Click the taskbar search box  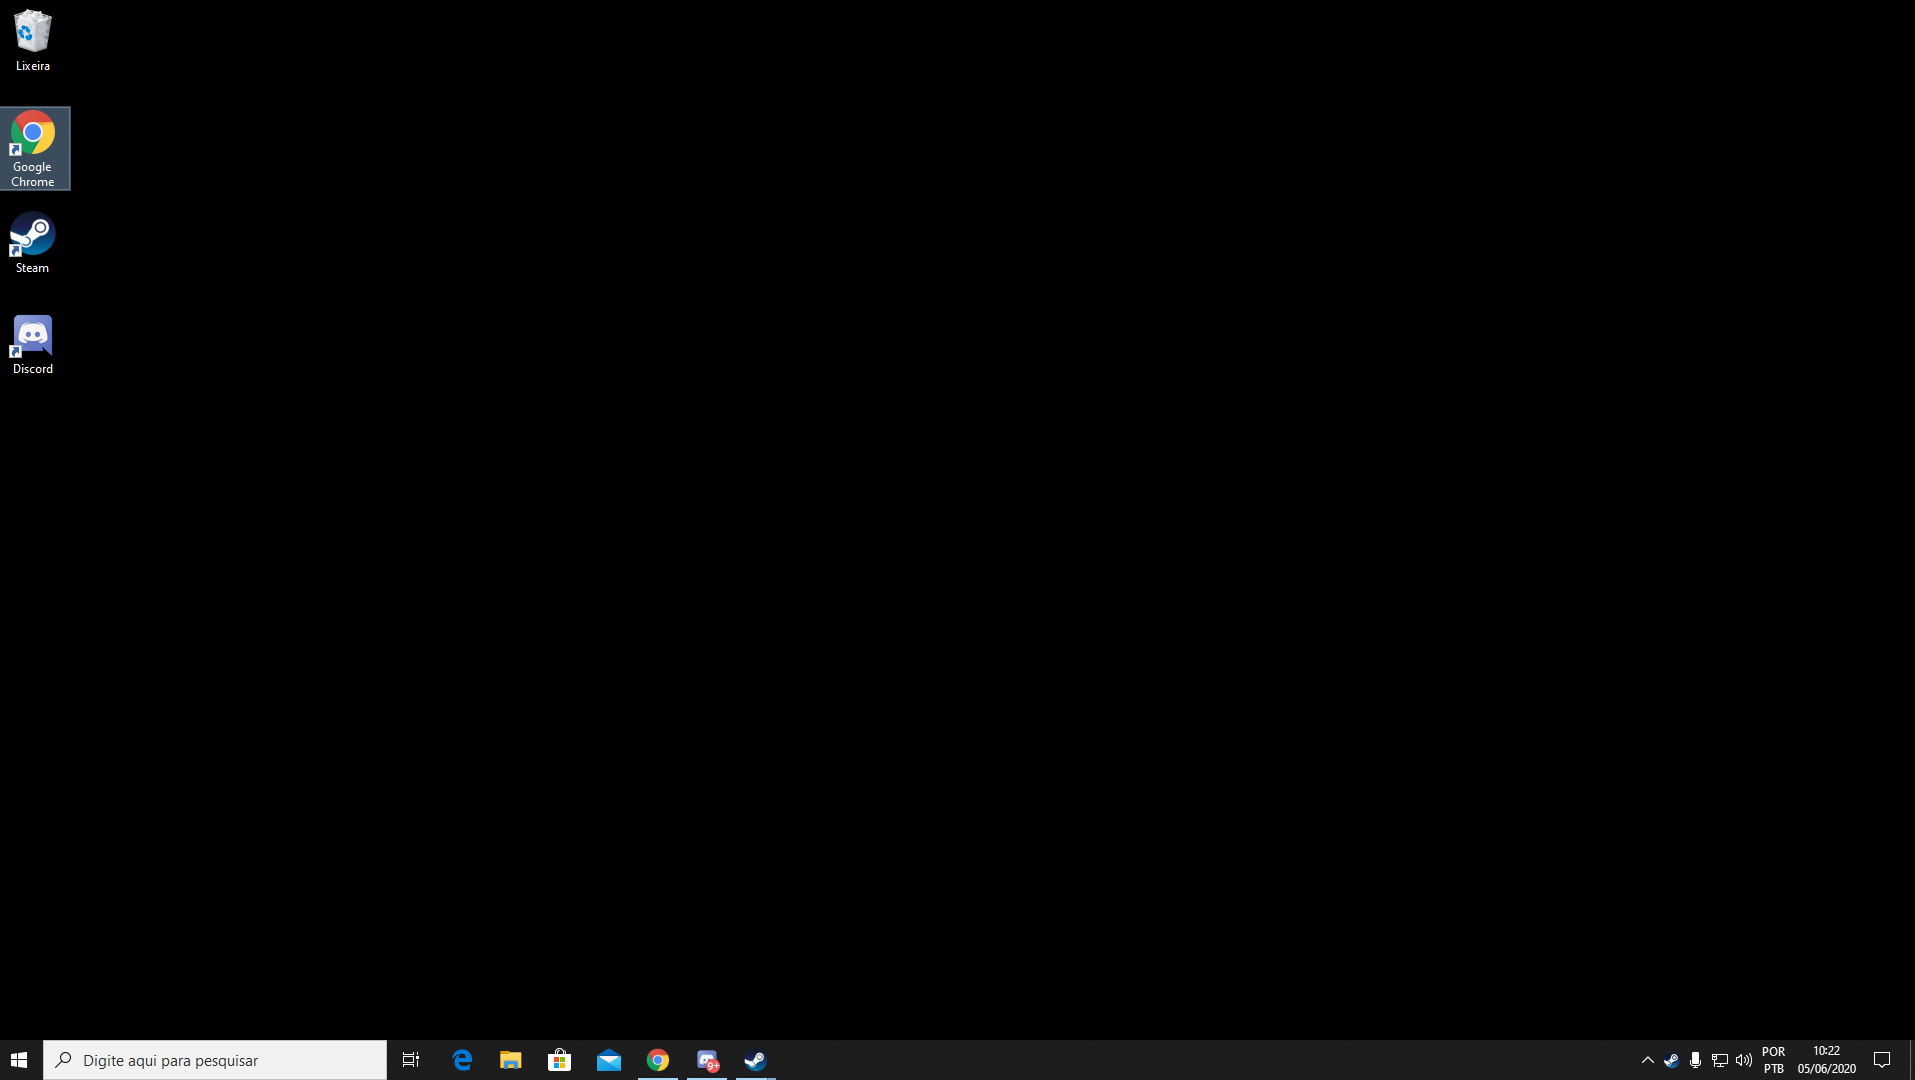(x=215, y=1060)
